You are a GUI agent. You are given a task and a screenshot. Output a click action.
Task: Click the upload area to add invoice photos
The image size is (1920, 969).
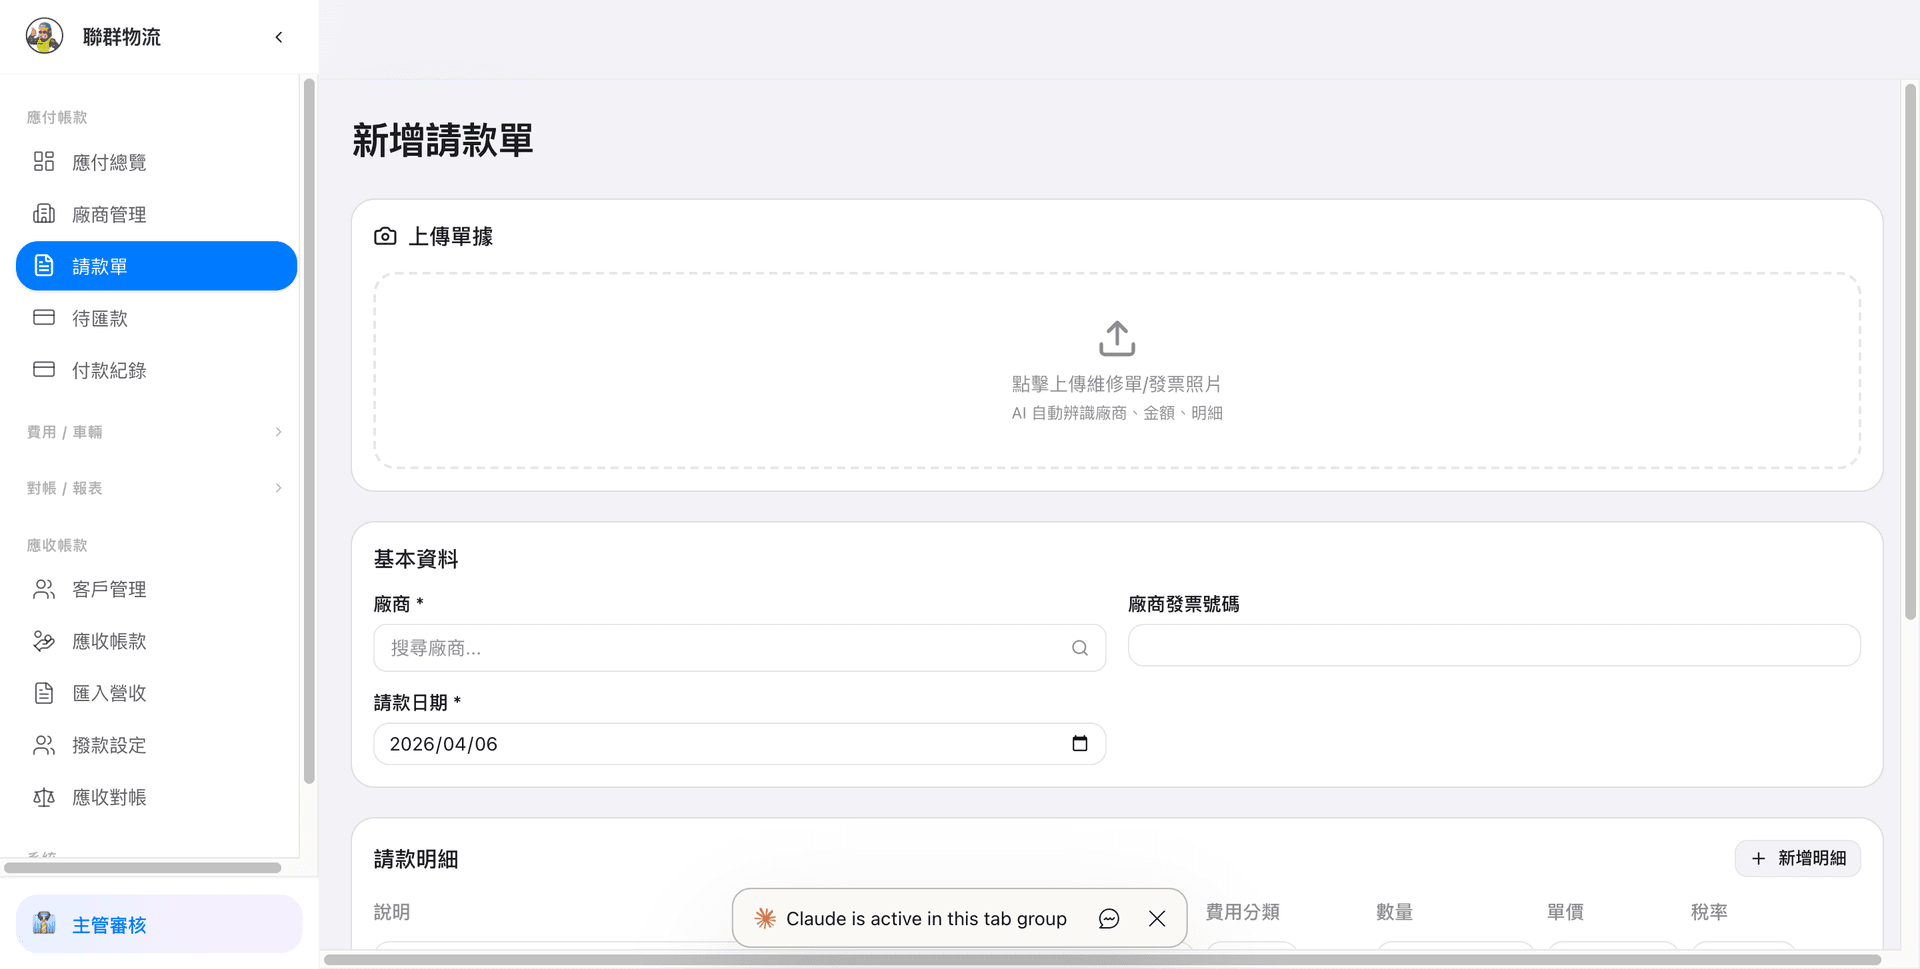(x=1116, y=371)
